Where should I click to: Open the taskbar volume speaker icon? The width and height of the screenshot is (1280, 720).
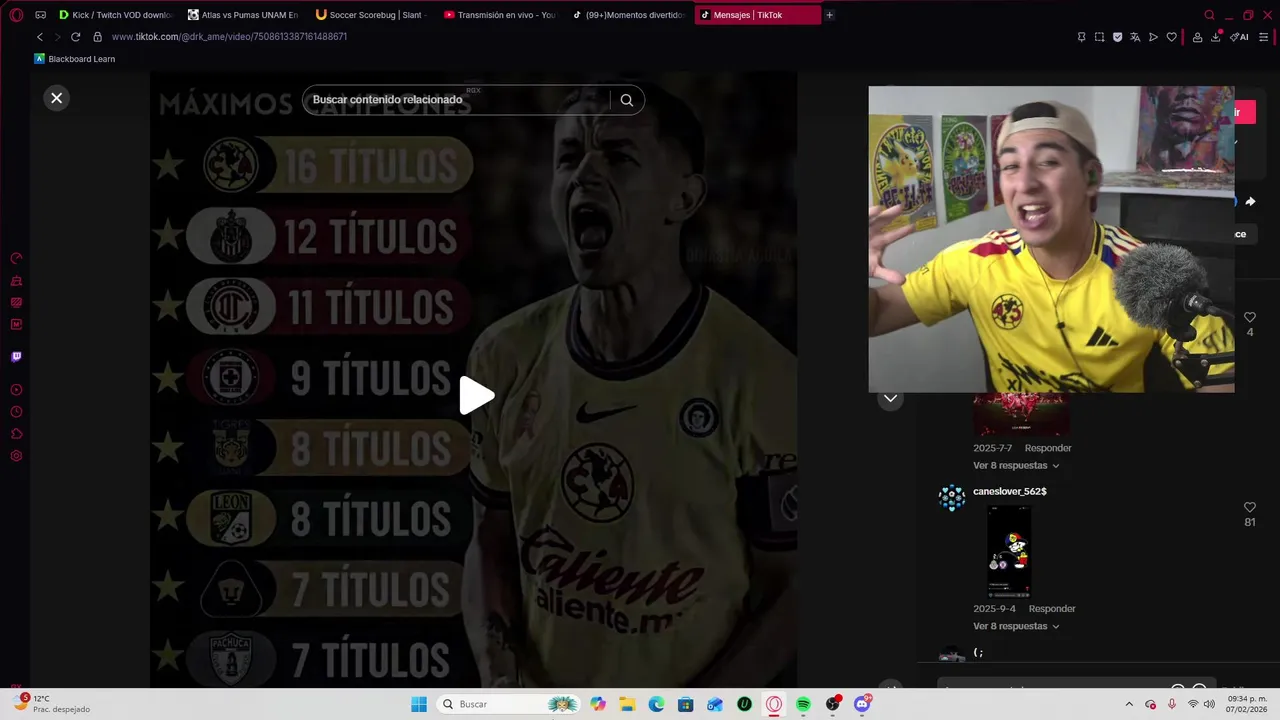1209,704
